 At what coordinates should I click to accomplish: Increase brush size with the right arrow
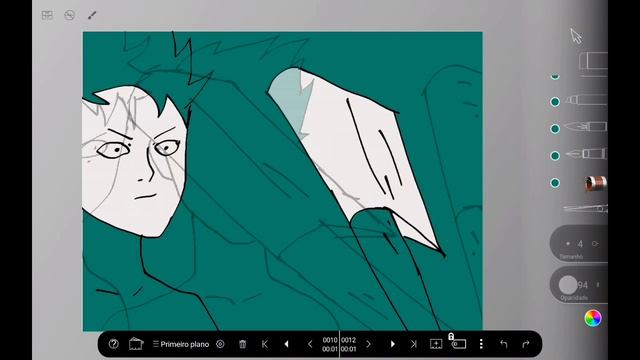click(595, 244)
